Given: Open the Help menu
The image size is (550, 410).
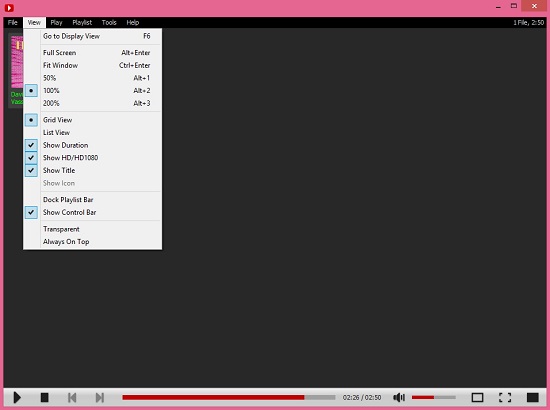Looking at the screenshot, I should (133, 22).
